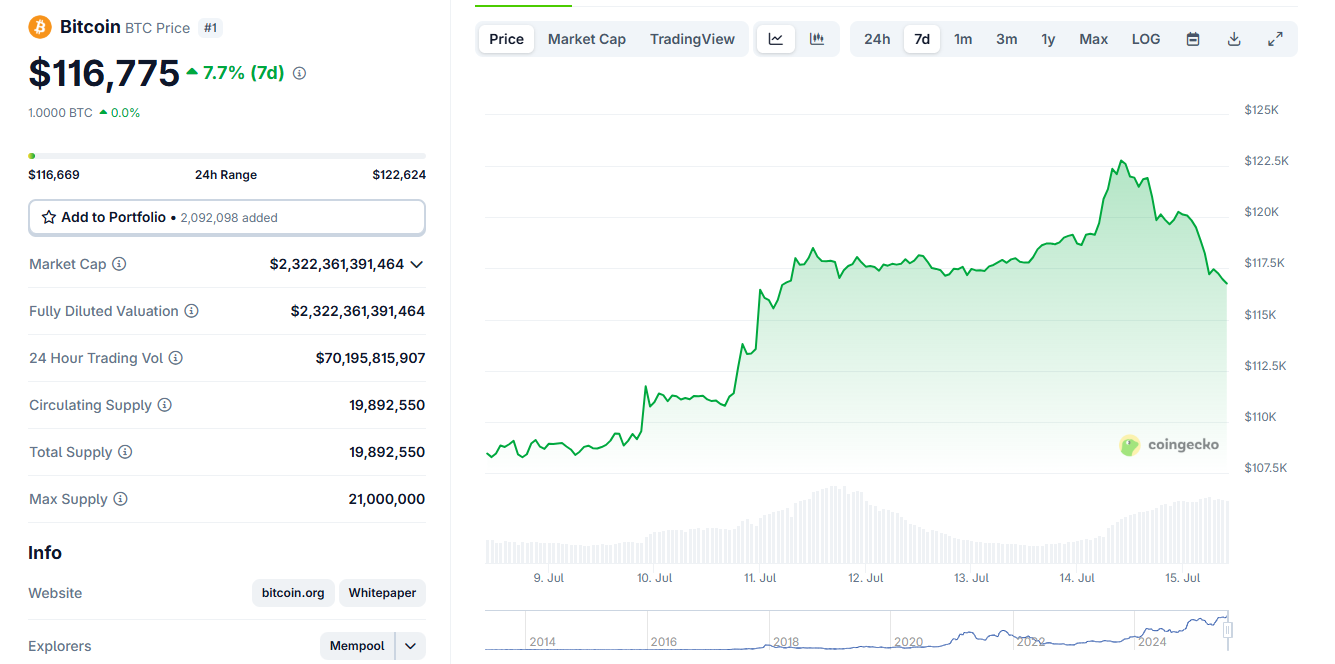Click the price peak on 14 Jul chart
1335x664 pixels.
pos(1121,161)
